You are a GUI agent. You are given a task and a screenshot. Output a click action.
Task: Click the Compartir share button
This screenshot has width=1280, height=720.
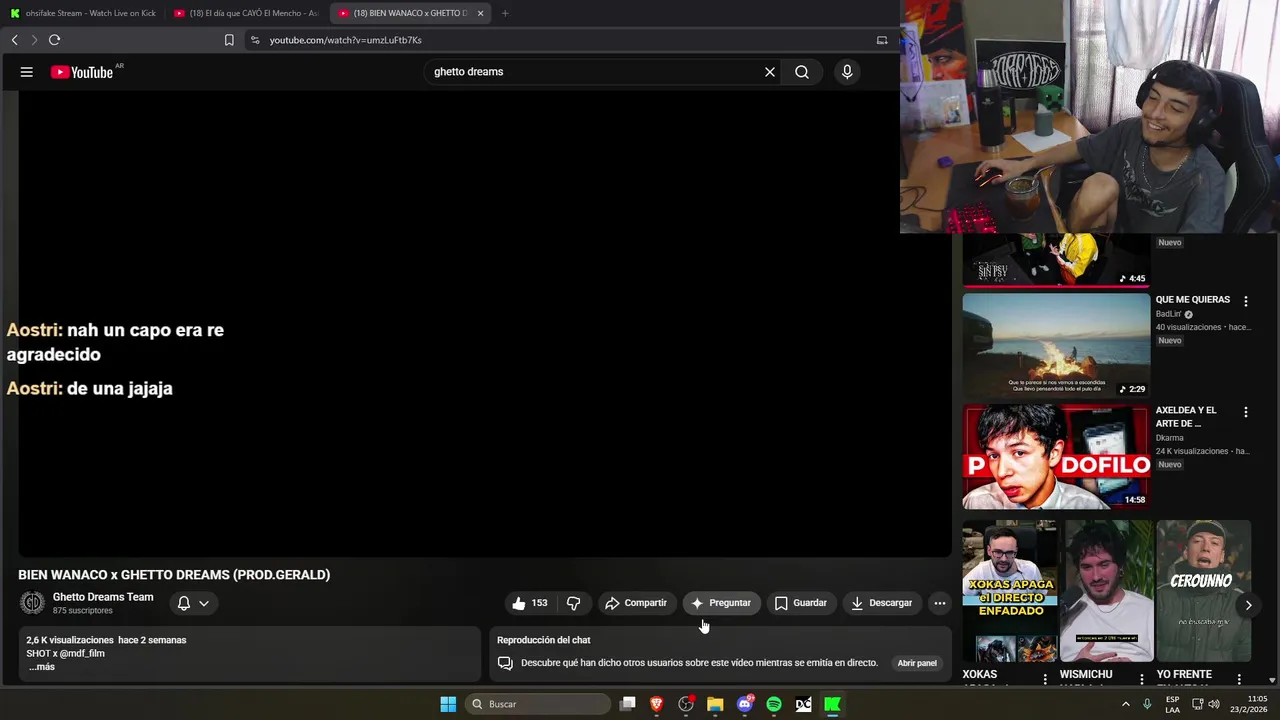click(636, 603)
